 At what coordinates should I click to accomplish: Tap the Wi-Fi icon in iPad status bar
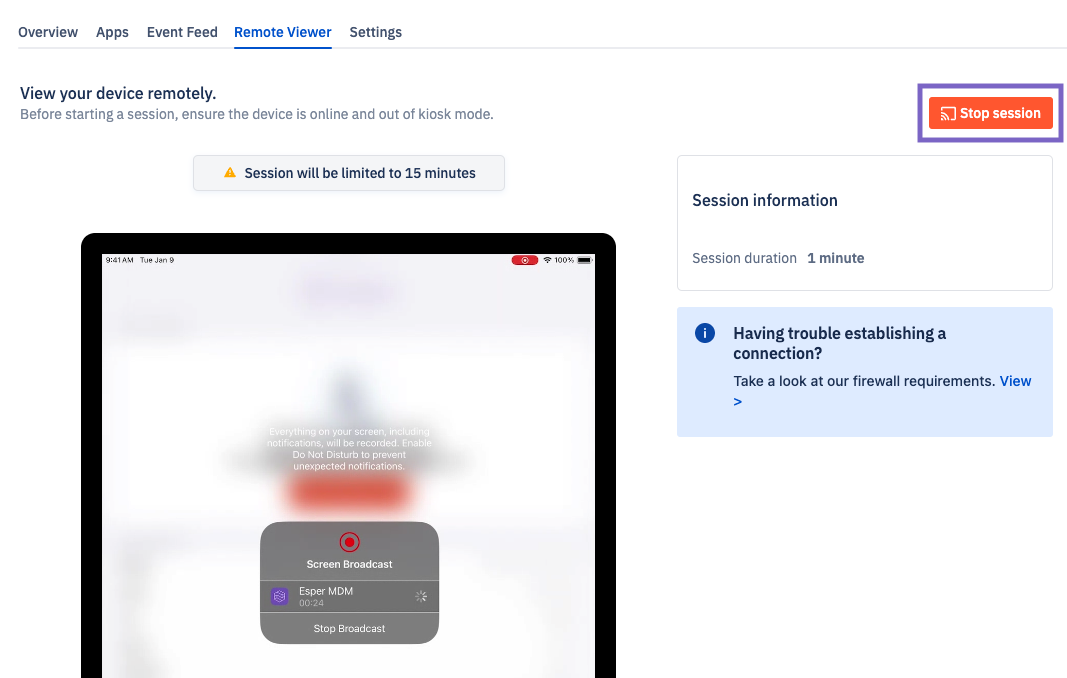(547, 260)
